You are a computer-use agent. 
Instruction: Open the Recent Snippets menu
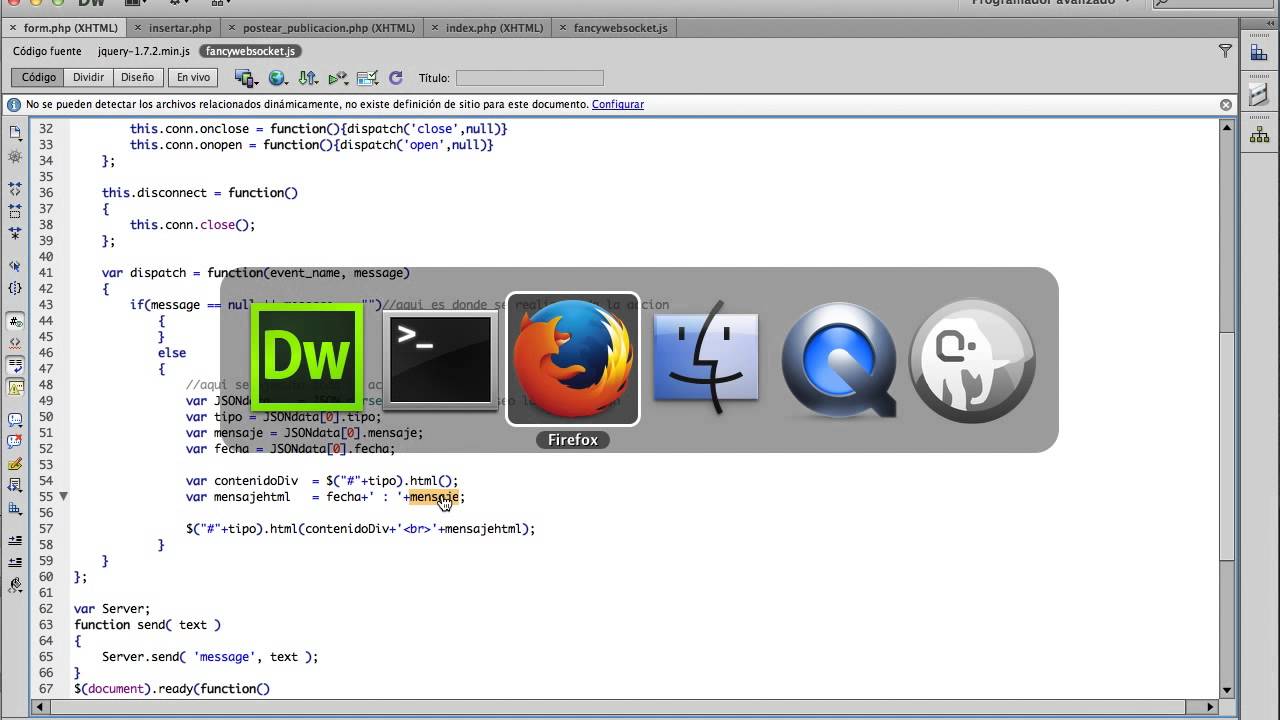[15, 486]
